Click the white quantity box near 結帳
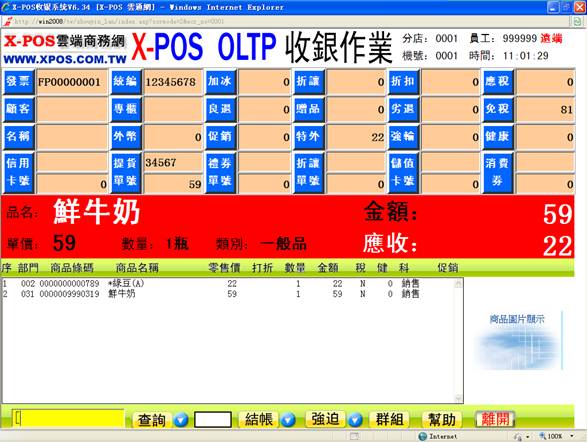The height and width of the screenshot is (442, 587). coord(213,420)
